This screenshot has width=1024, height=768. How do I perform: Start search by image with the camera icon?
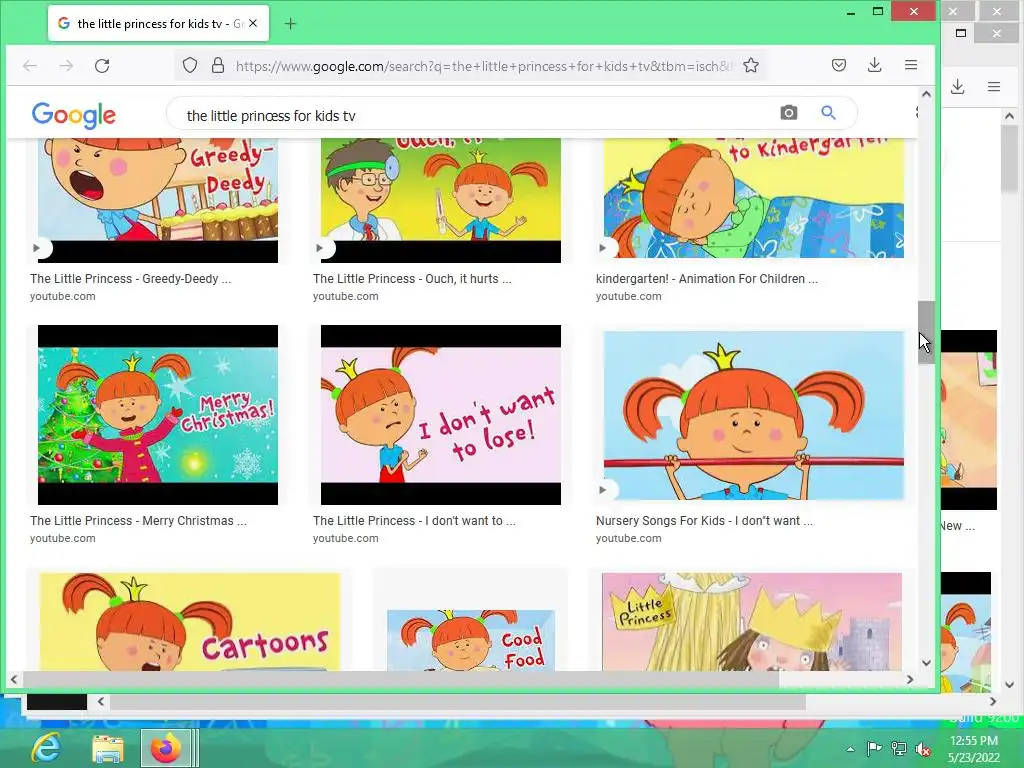pyautogui.click(x=789, y=113)
